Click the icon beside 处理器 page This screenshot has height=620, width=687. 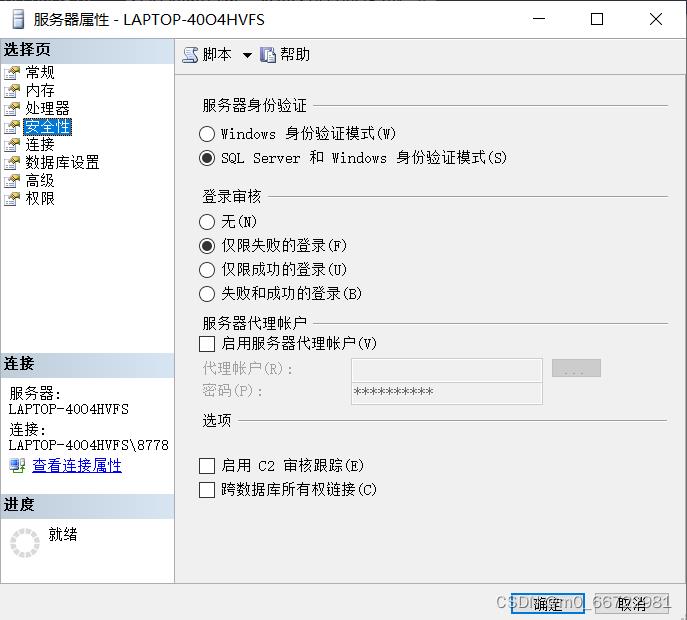pyautogui.click(x=12, y=109)
